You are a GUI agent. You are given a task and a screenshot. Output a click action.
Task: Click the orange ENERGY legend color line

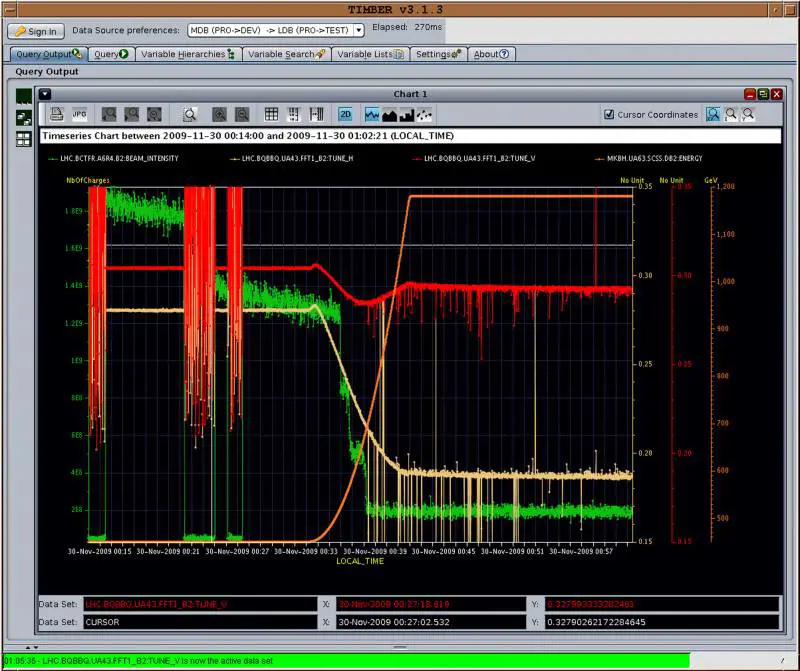599,158
